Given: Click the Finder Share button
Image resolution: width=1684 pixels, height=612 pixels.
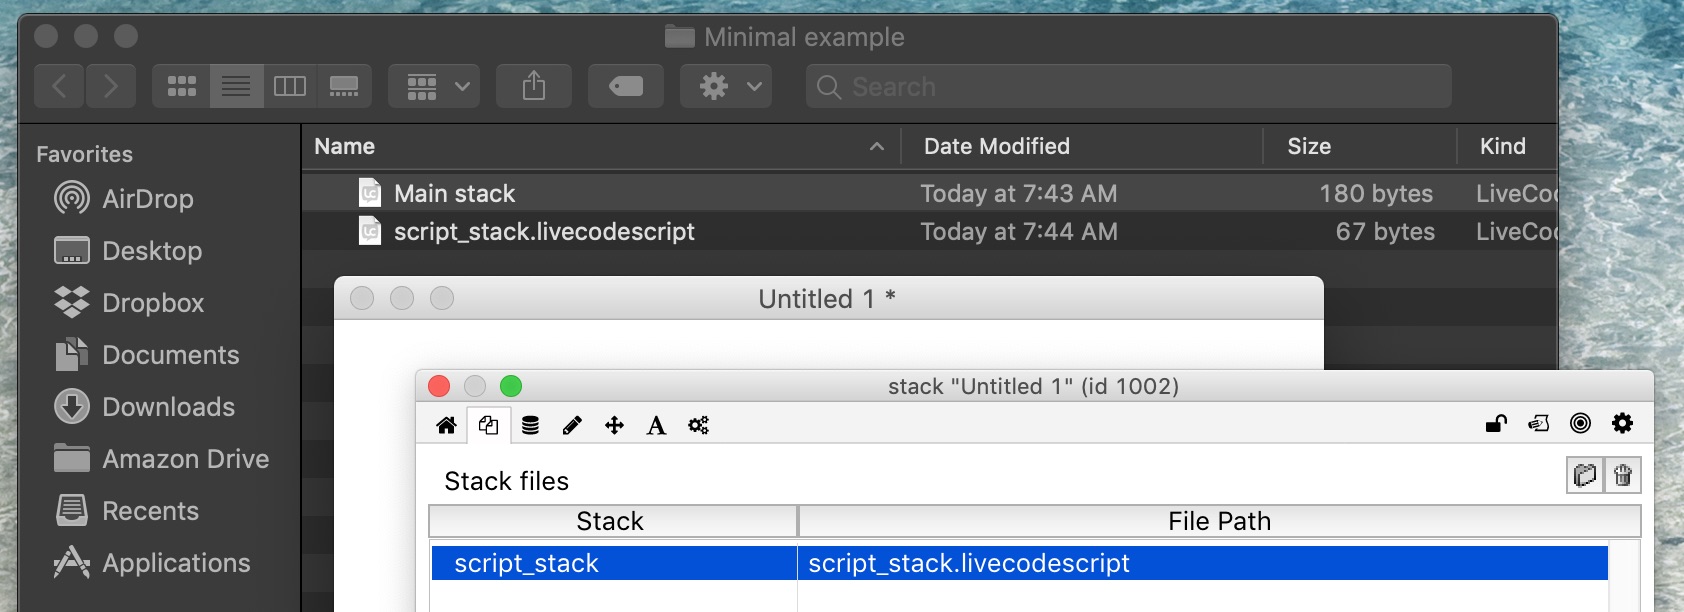Looking at the screenshot, I should 534,87.
